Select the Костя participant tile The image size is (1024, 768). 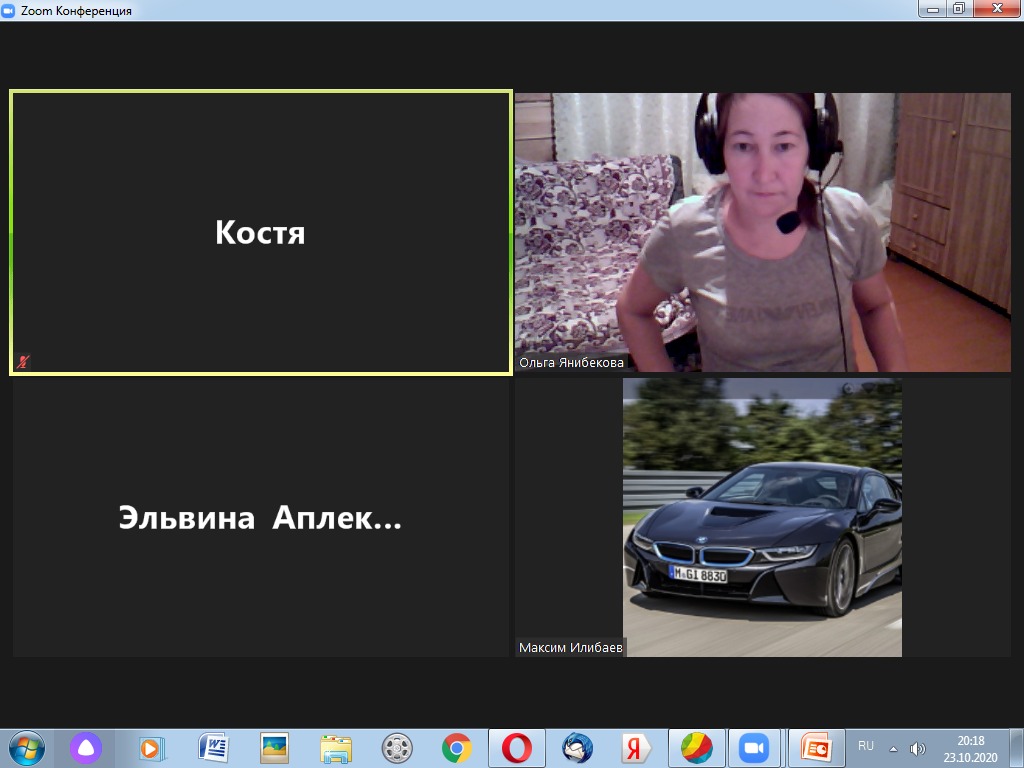point(260,233)
